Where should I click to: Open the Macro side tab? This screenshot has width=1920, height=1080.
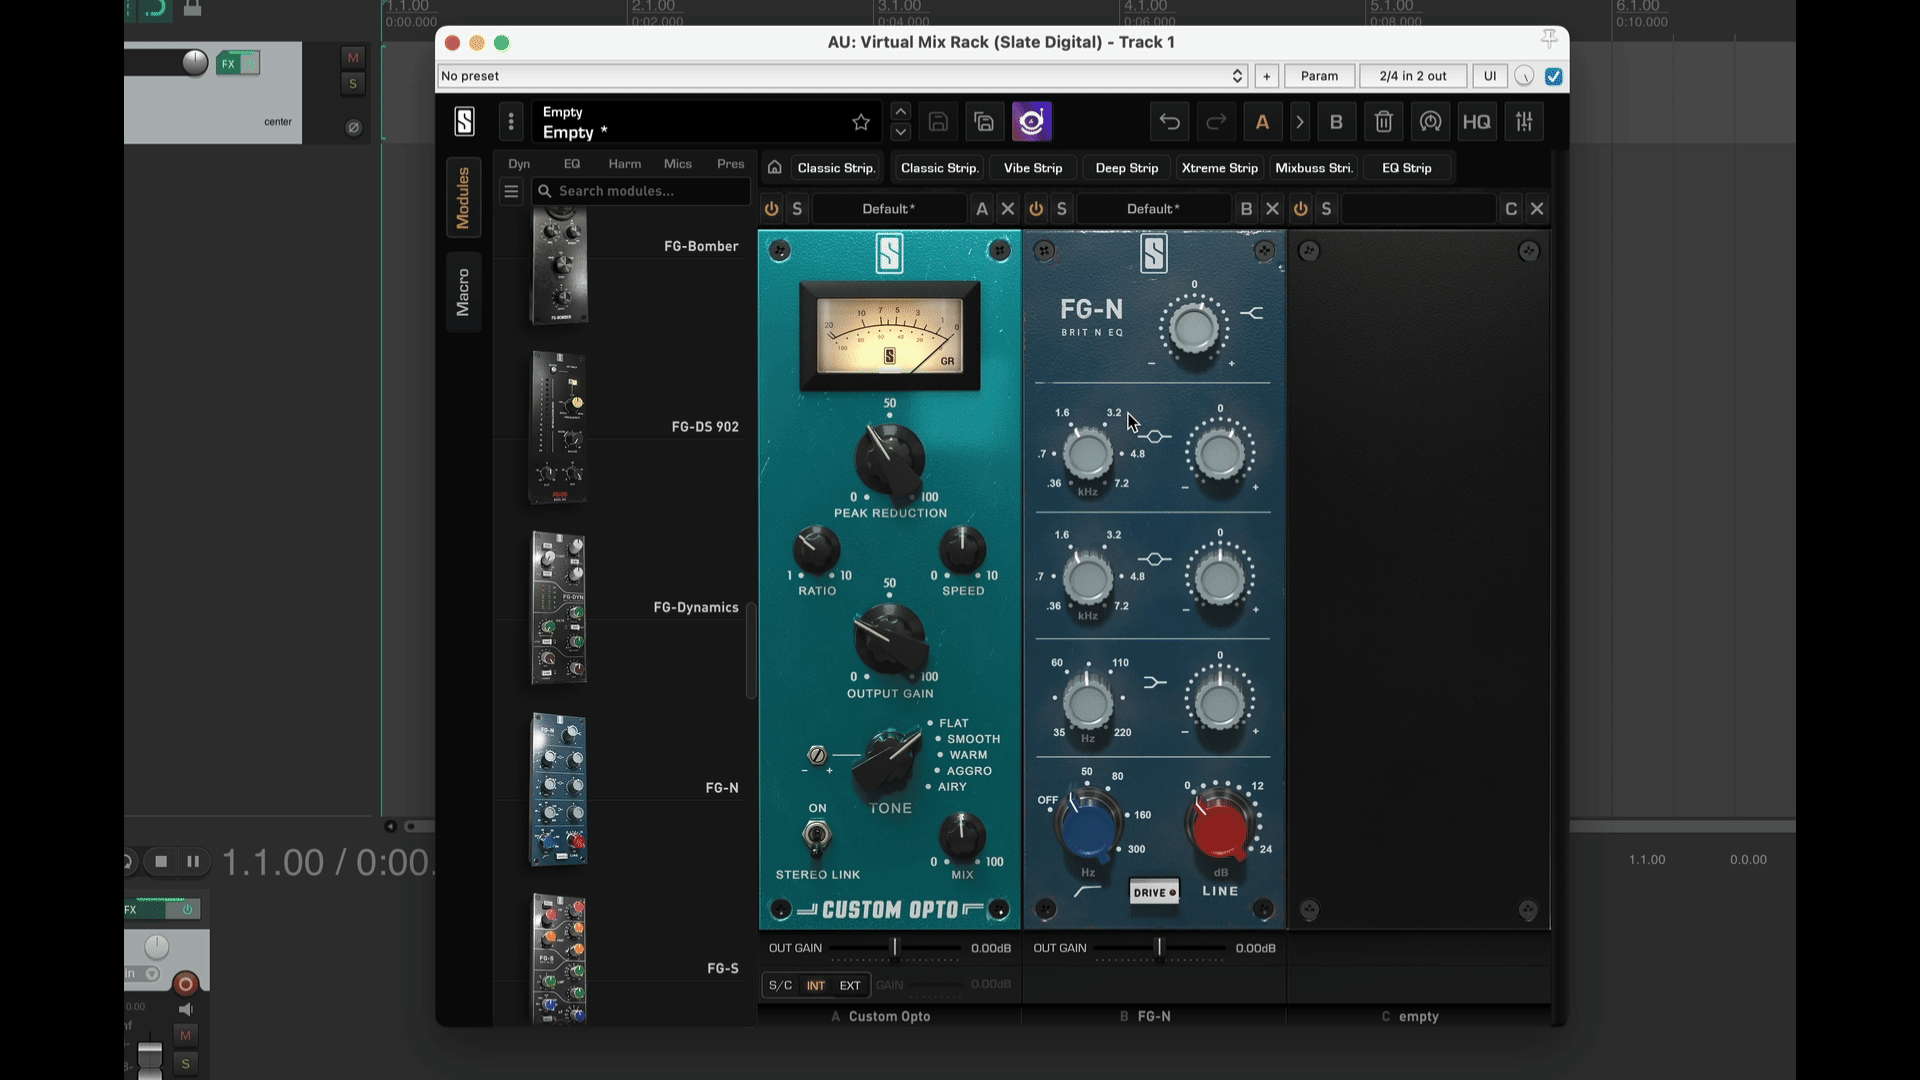(x=463, y=292)
